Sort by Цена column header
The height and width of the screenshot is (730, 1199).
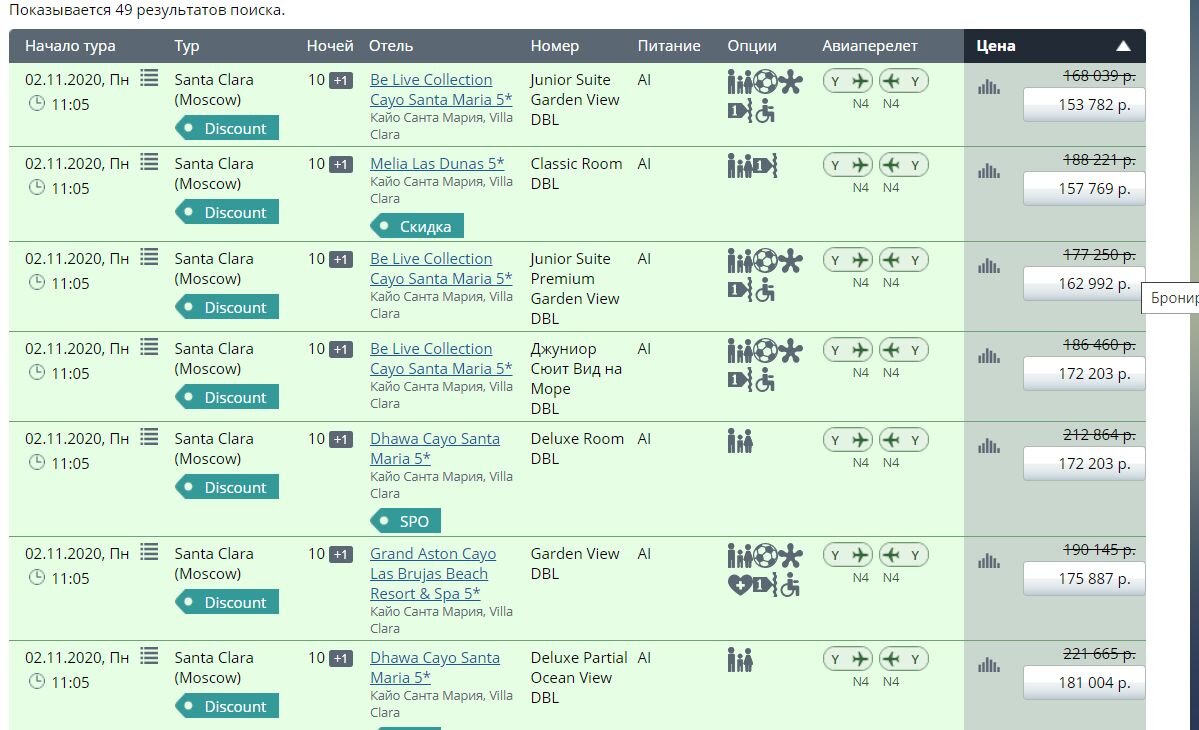coord(996,46)
